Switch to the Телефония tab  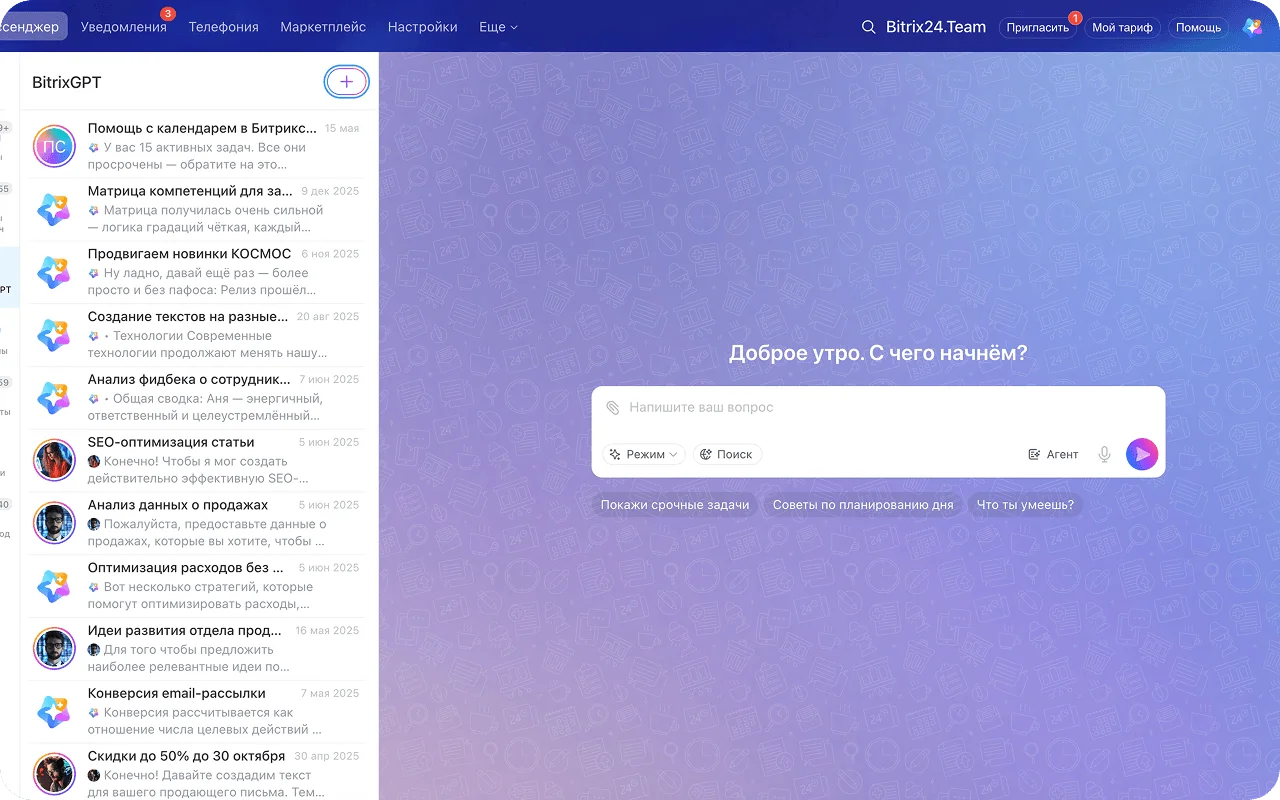pyautogui.click(x=223, y=27)
